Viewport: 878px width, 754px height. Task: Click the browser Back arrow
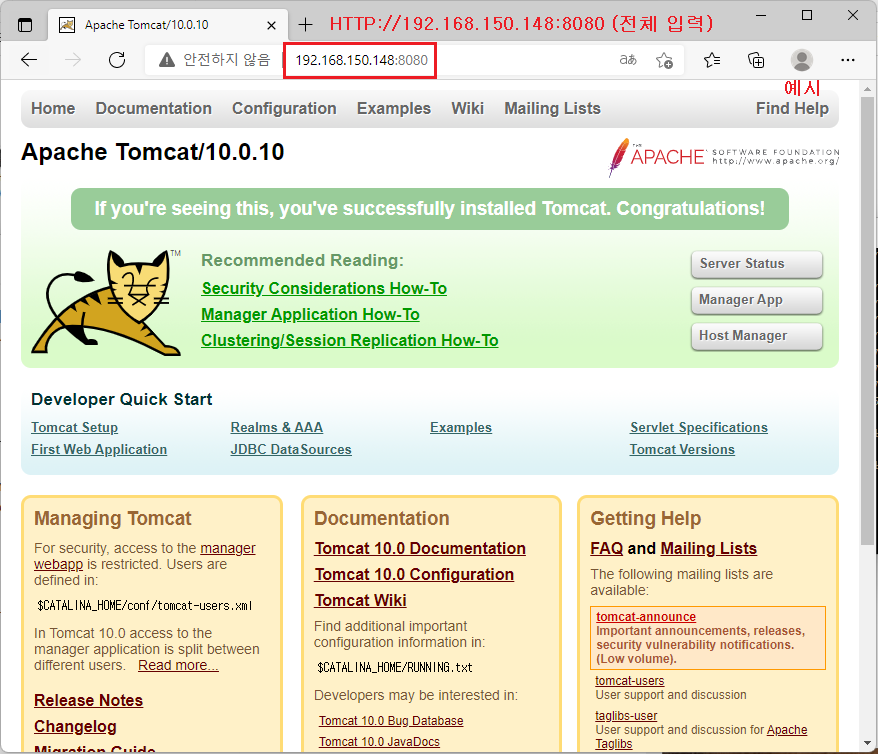(29, 60)
